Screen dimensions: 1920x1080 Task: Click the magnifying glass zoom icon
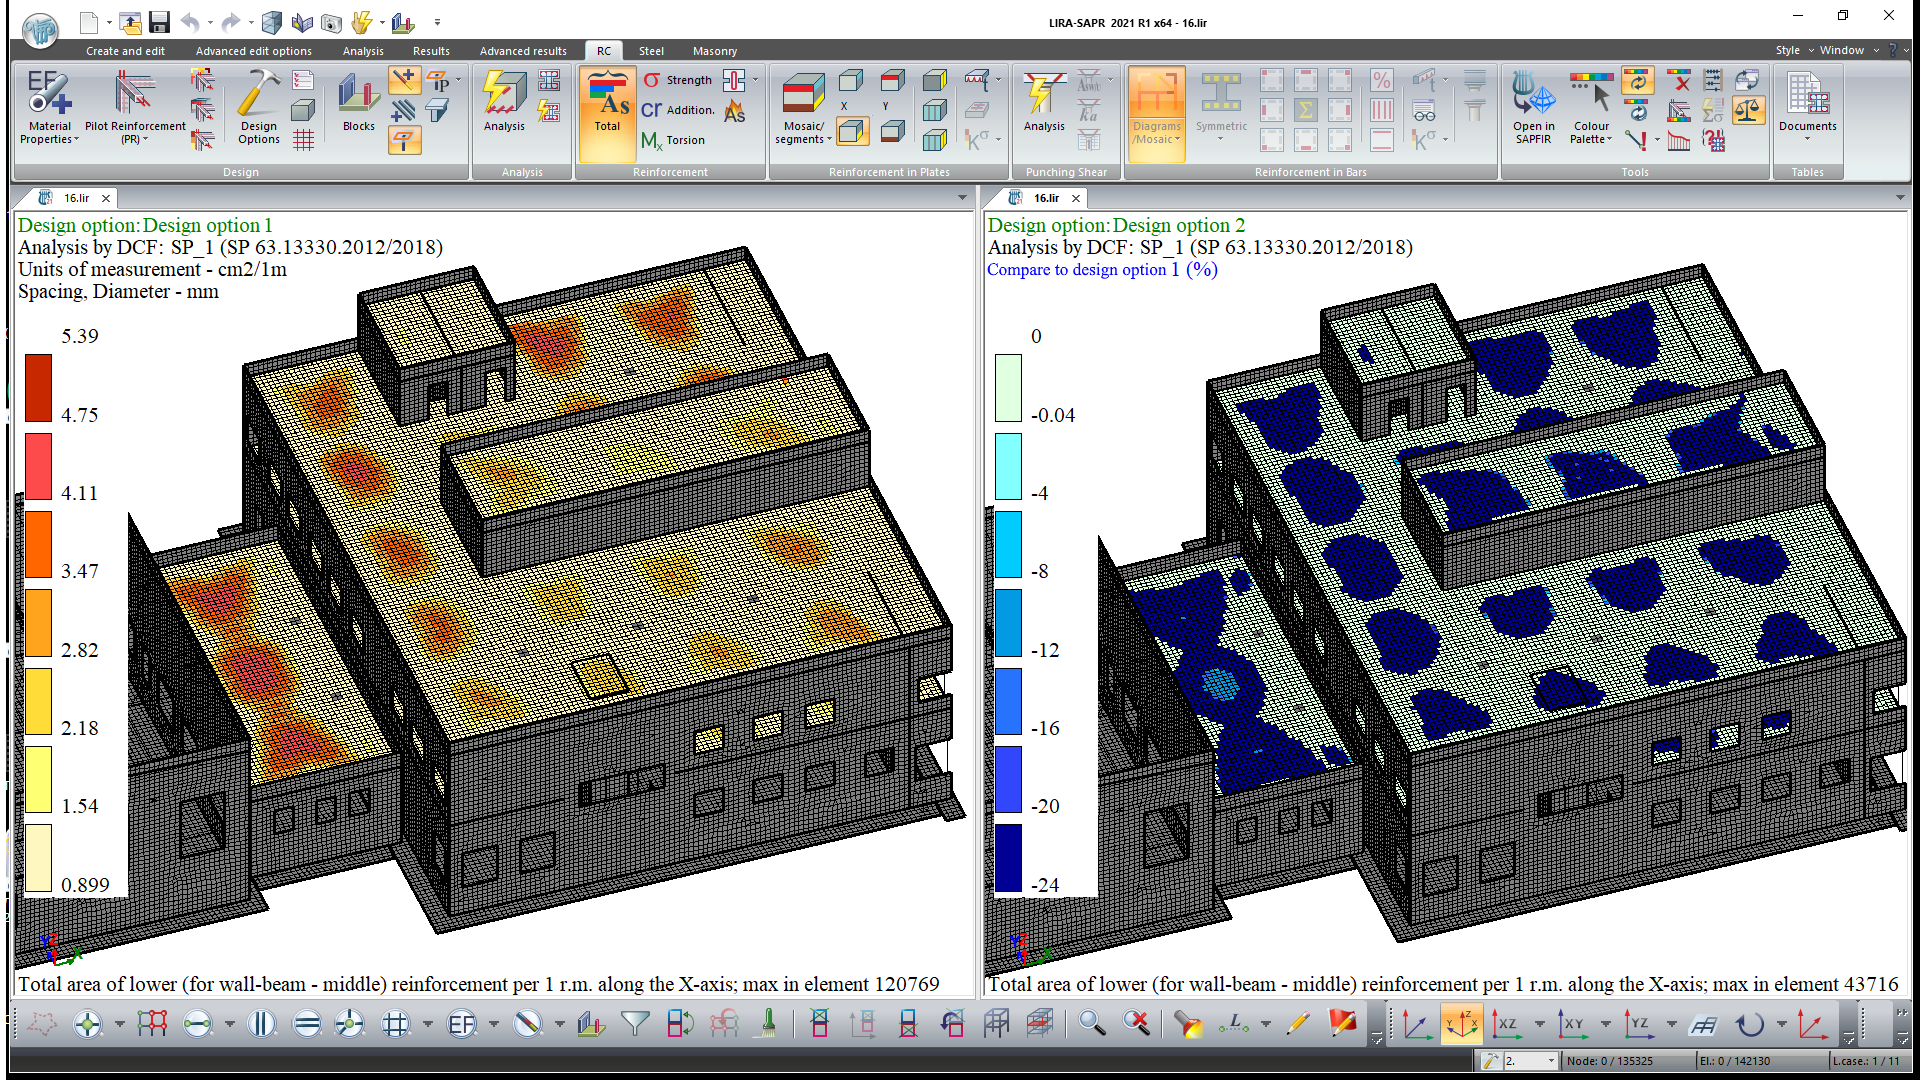point(1091,1024)
